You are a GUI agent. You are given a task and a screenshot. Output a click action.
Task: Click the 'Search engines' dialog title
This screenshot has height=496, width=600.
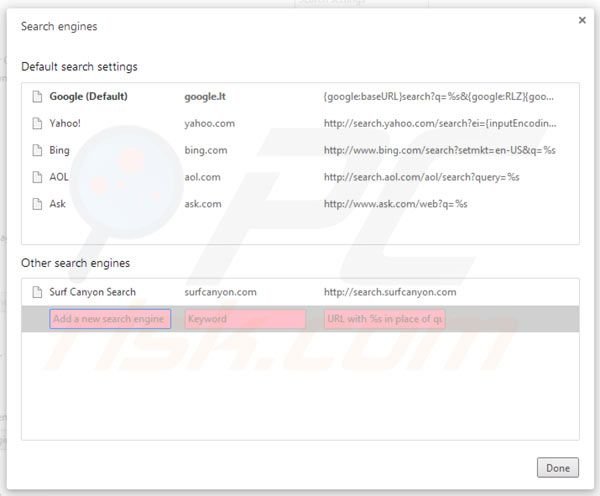[59, 27]
